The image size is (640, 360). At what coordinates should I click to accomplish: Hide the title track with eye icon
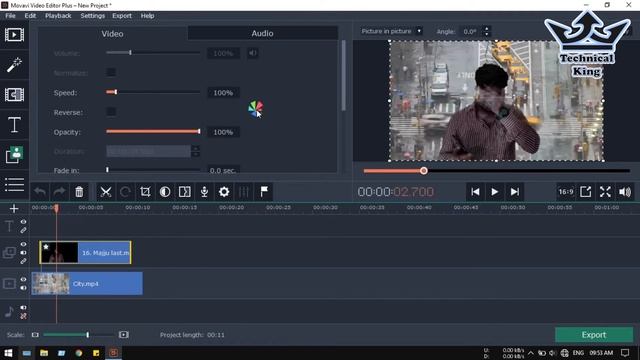(23, 222)
